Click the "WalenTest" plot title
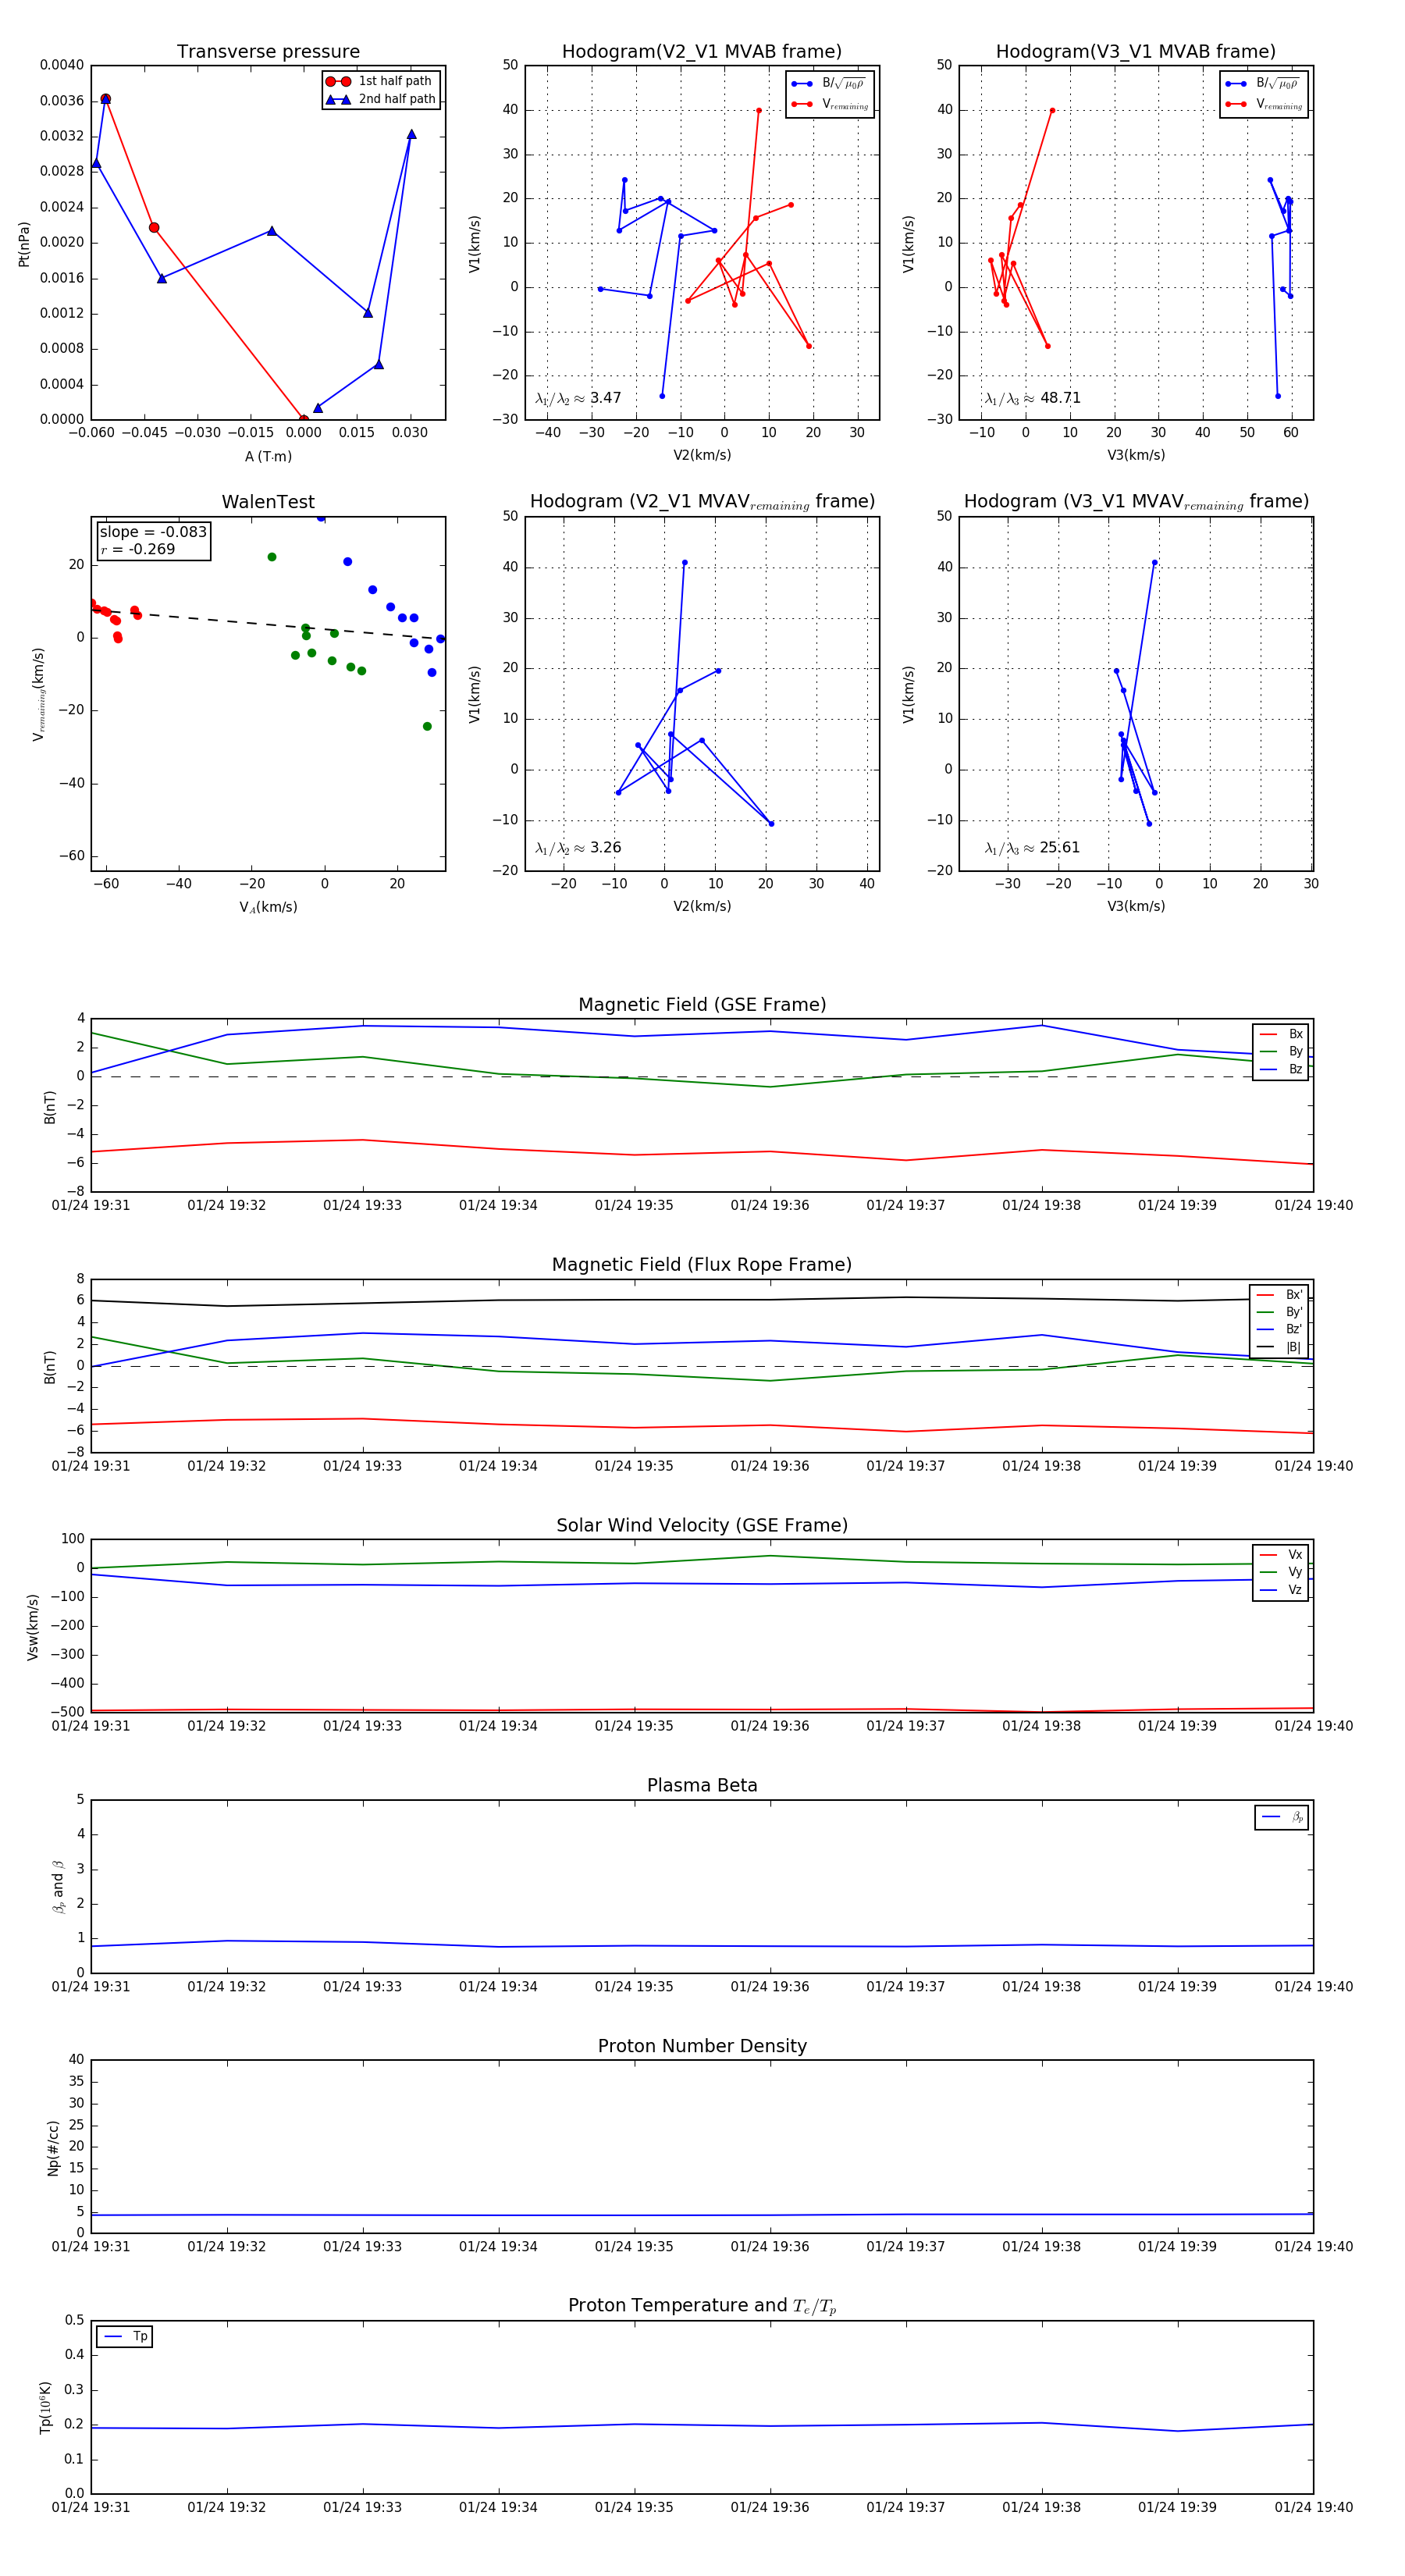 pos(268,502)
